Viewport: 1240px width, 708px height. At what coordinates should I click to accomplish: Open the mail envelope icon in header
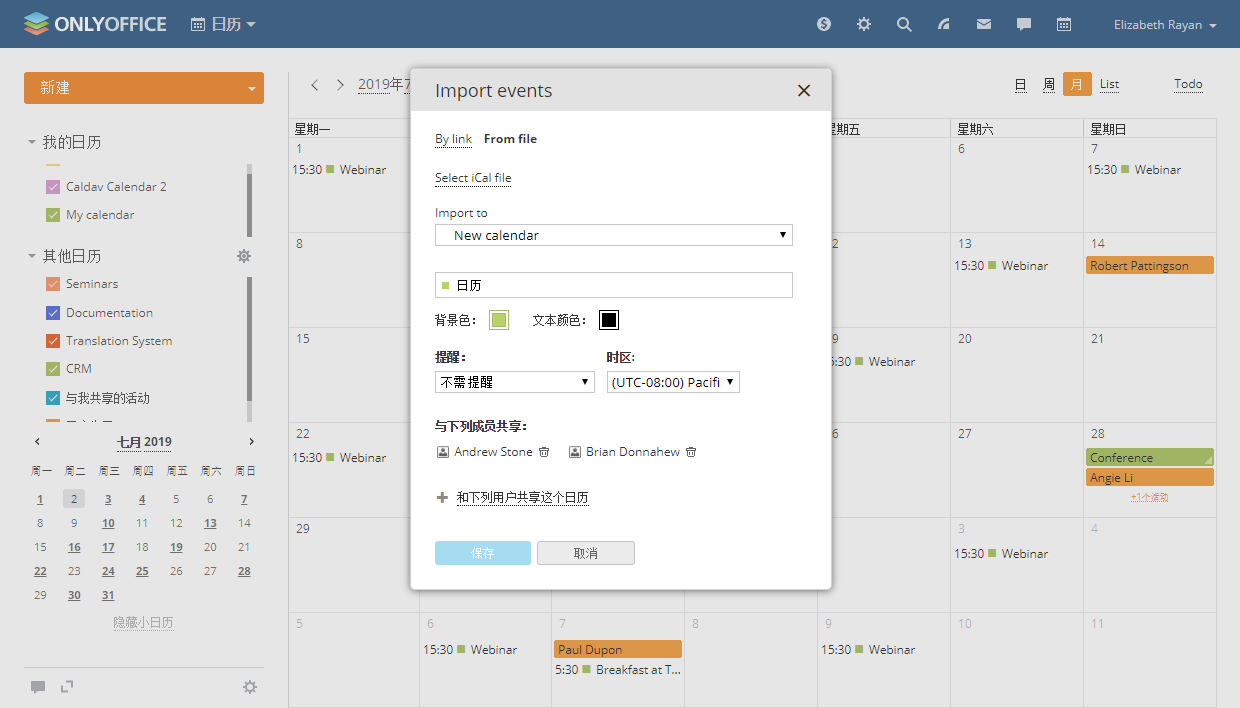[x=984, y=24]
